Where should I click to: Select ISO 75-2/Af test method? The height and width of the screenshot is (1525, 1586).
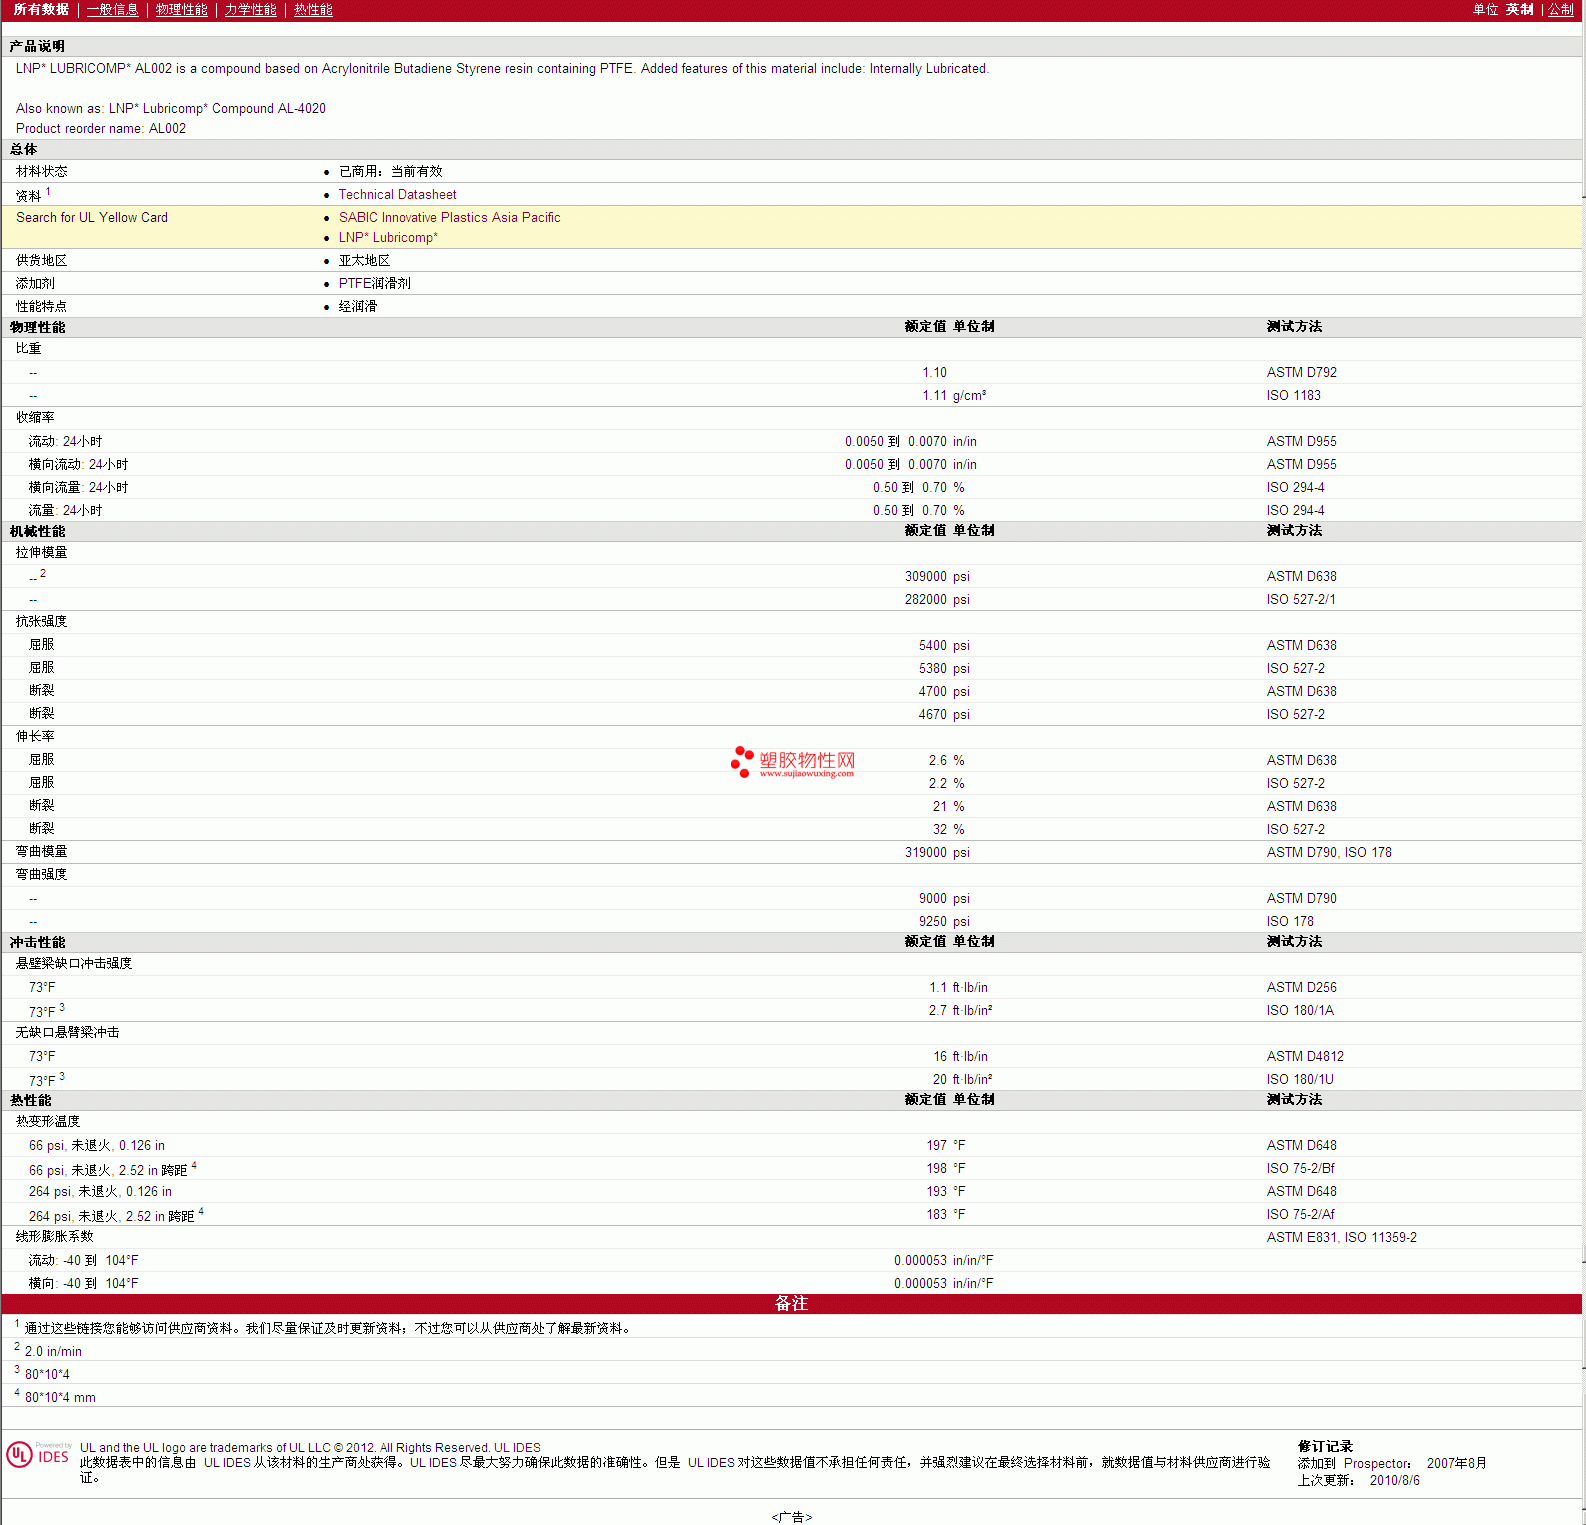coord(1300,1215)
